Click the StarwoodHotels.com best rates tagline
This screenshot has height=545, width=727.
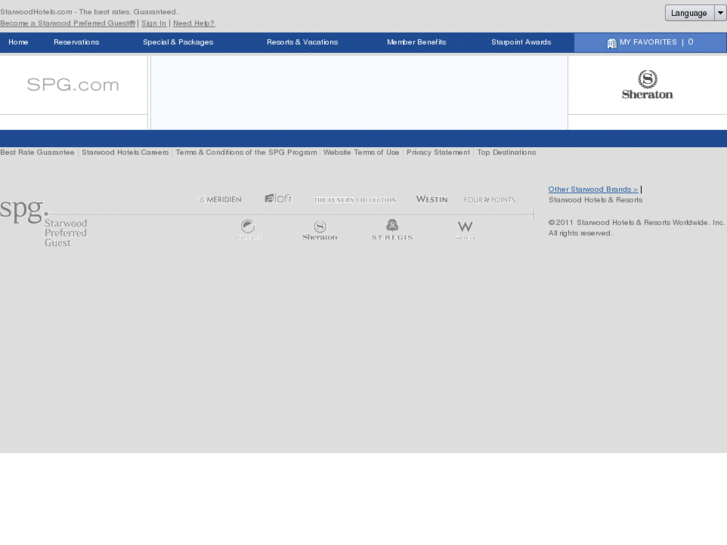pyautogui.click(x=89, y=12)
